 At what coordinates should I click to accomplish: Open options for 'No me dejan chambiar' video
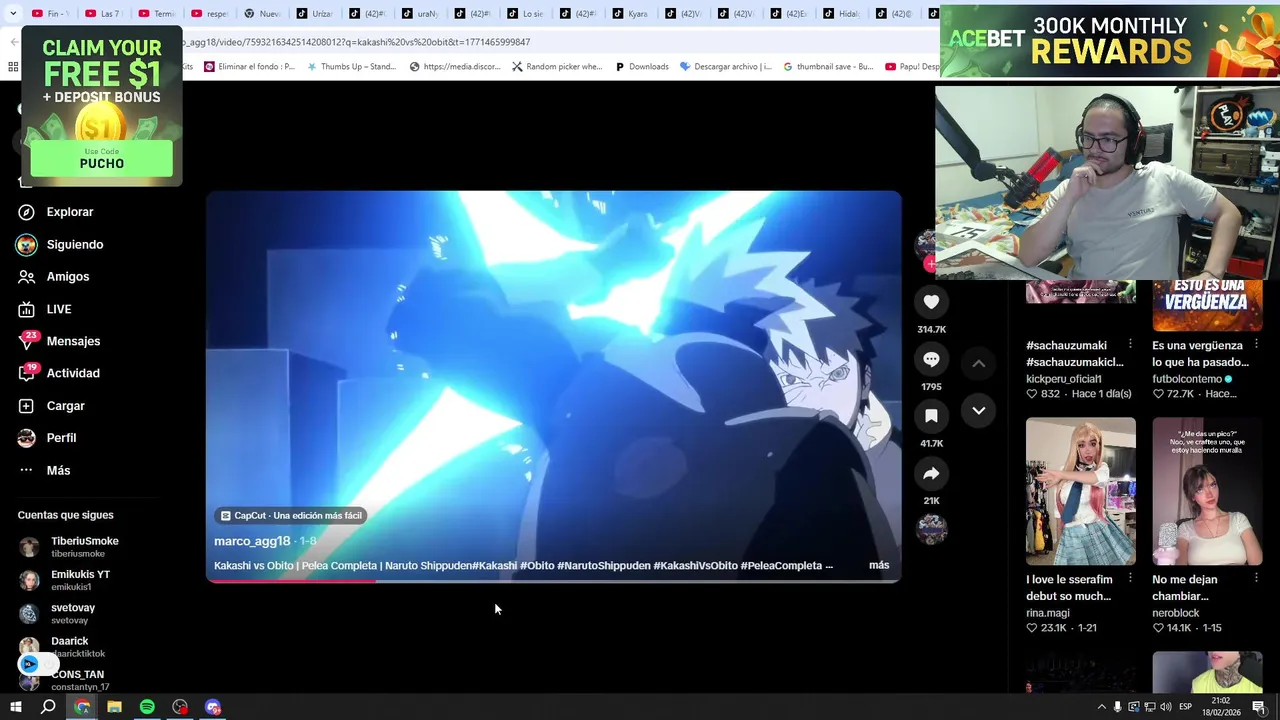click(x=1256, y=578)
